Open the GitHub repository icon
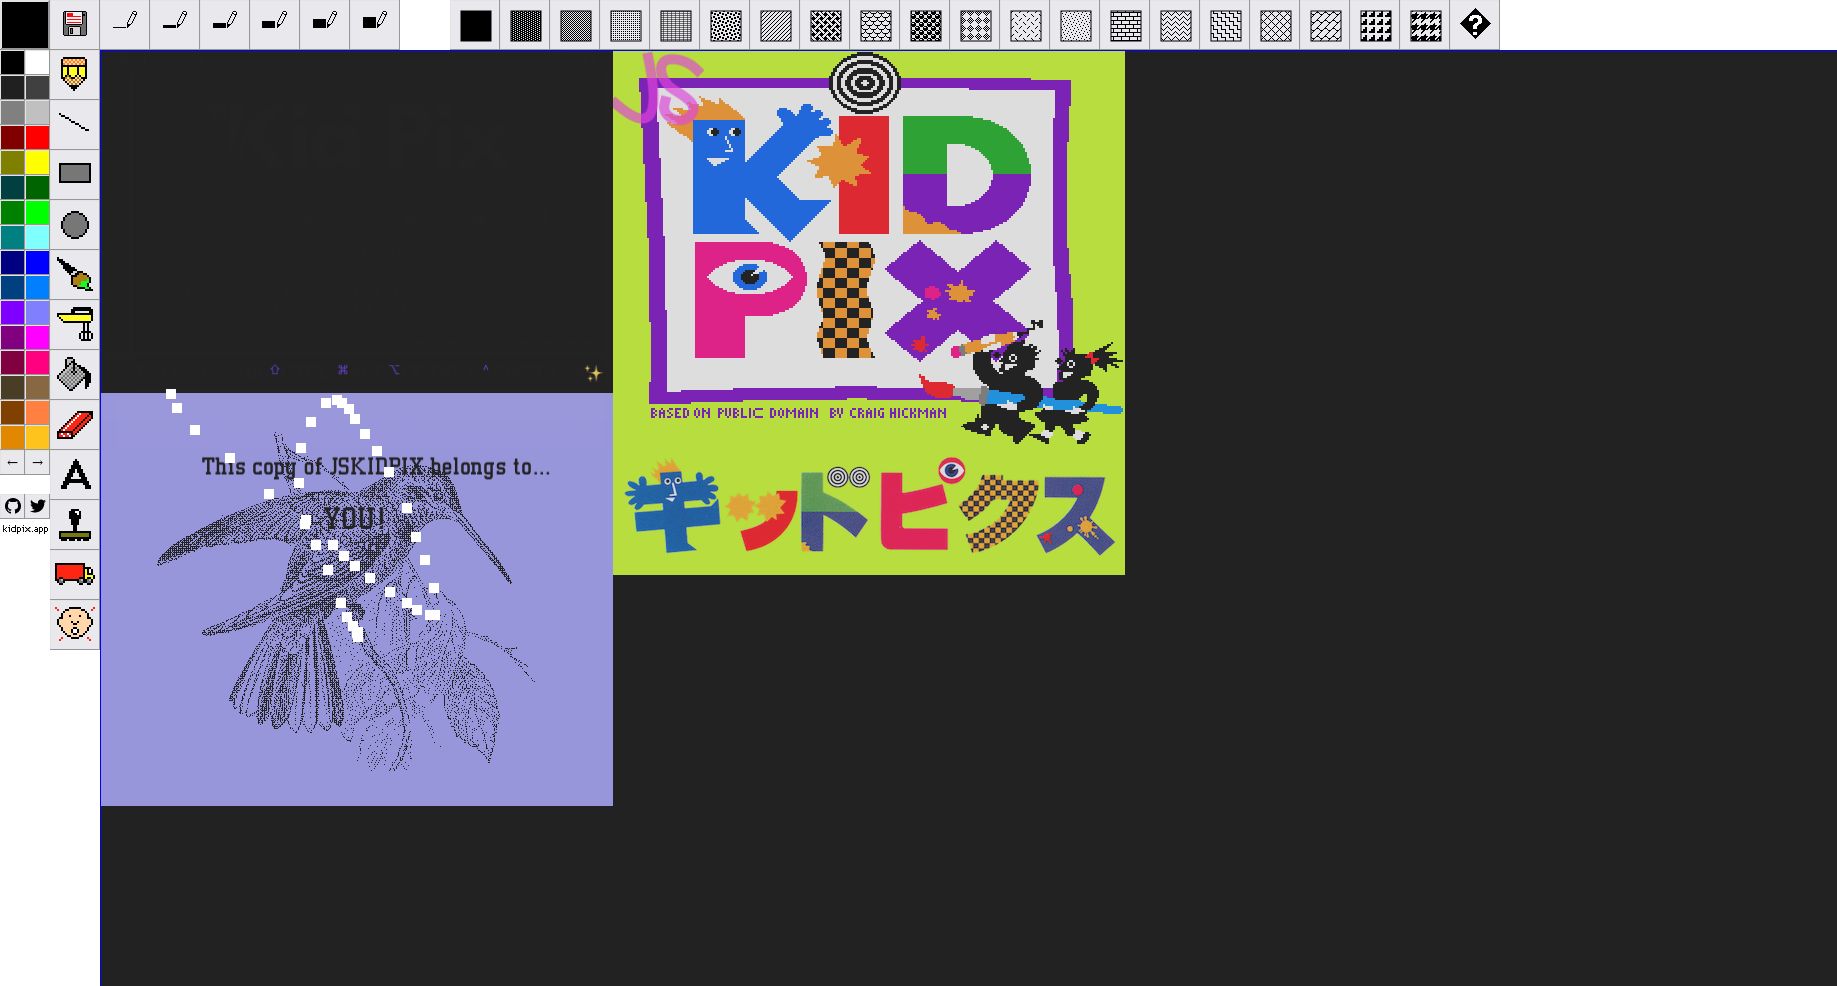1837x986 pixels. [x=12, y=507]
